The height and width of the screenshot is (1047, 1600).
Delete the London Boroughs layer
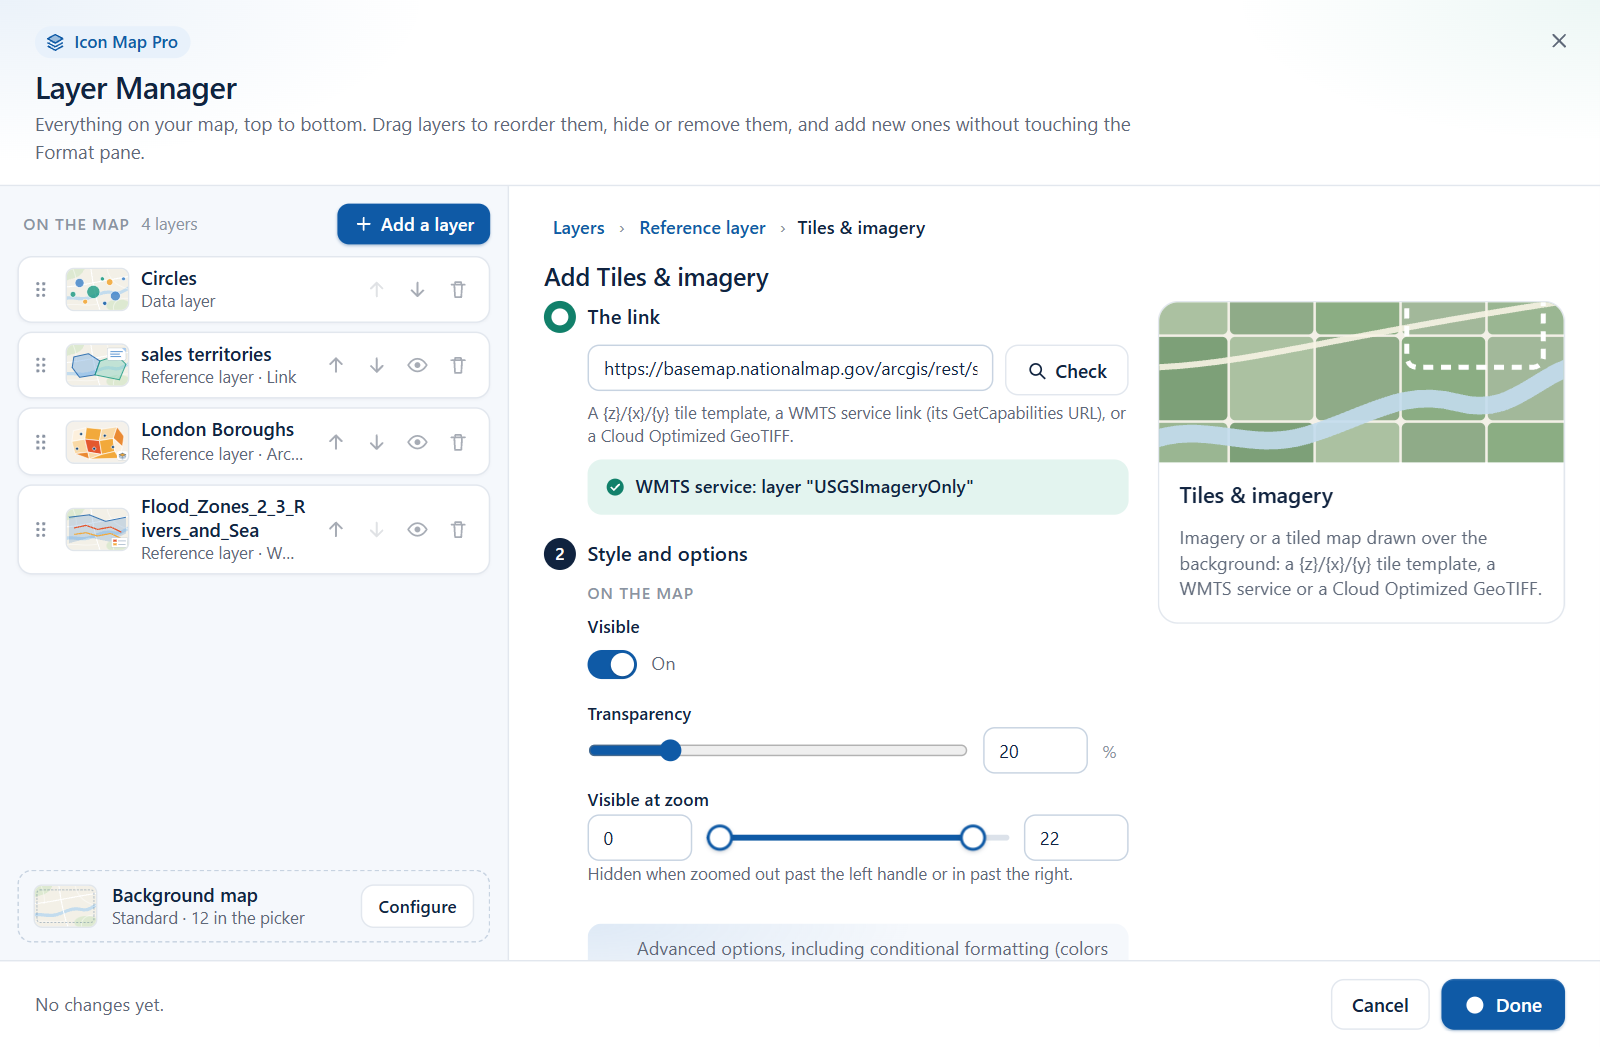click(x=458, y=442)
